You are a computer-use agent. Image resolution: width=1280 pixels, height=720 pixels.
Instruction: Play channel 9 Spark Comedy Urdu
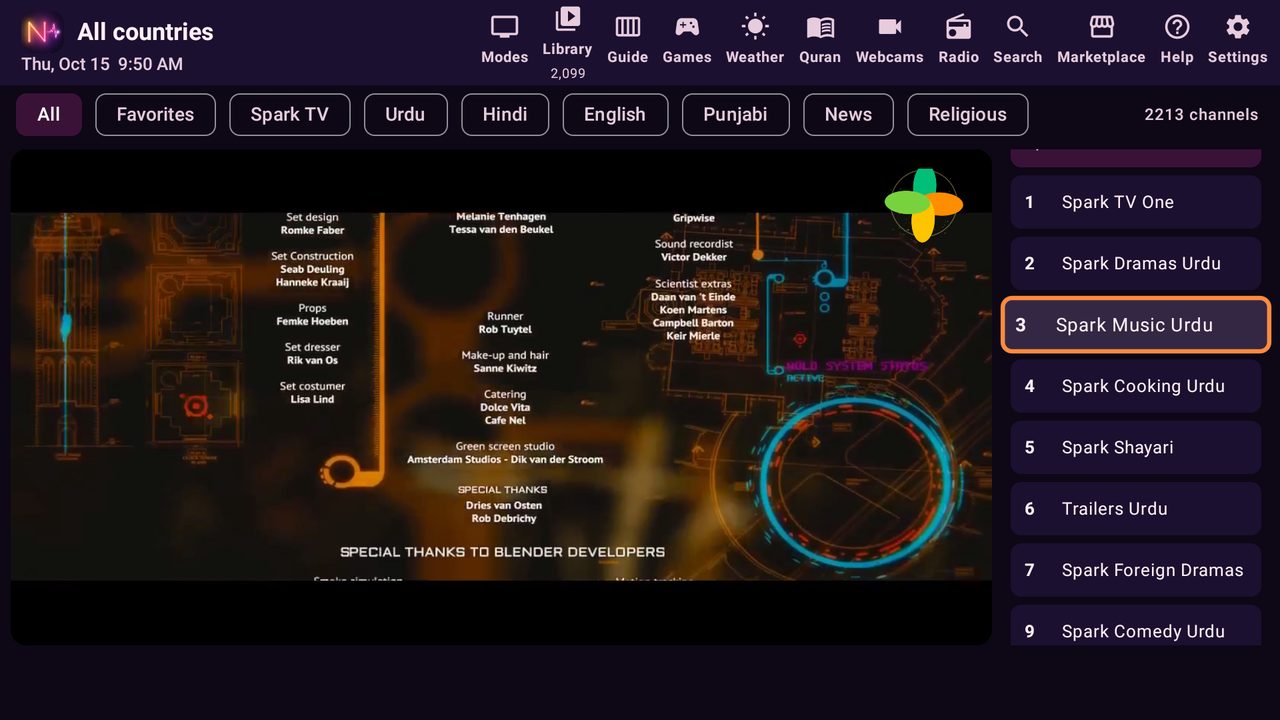(x=1136, y=626)
